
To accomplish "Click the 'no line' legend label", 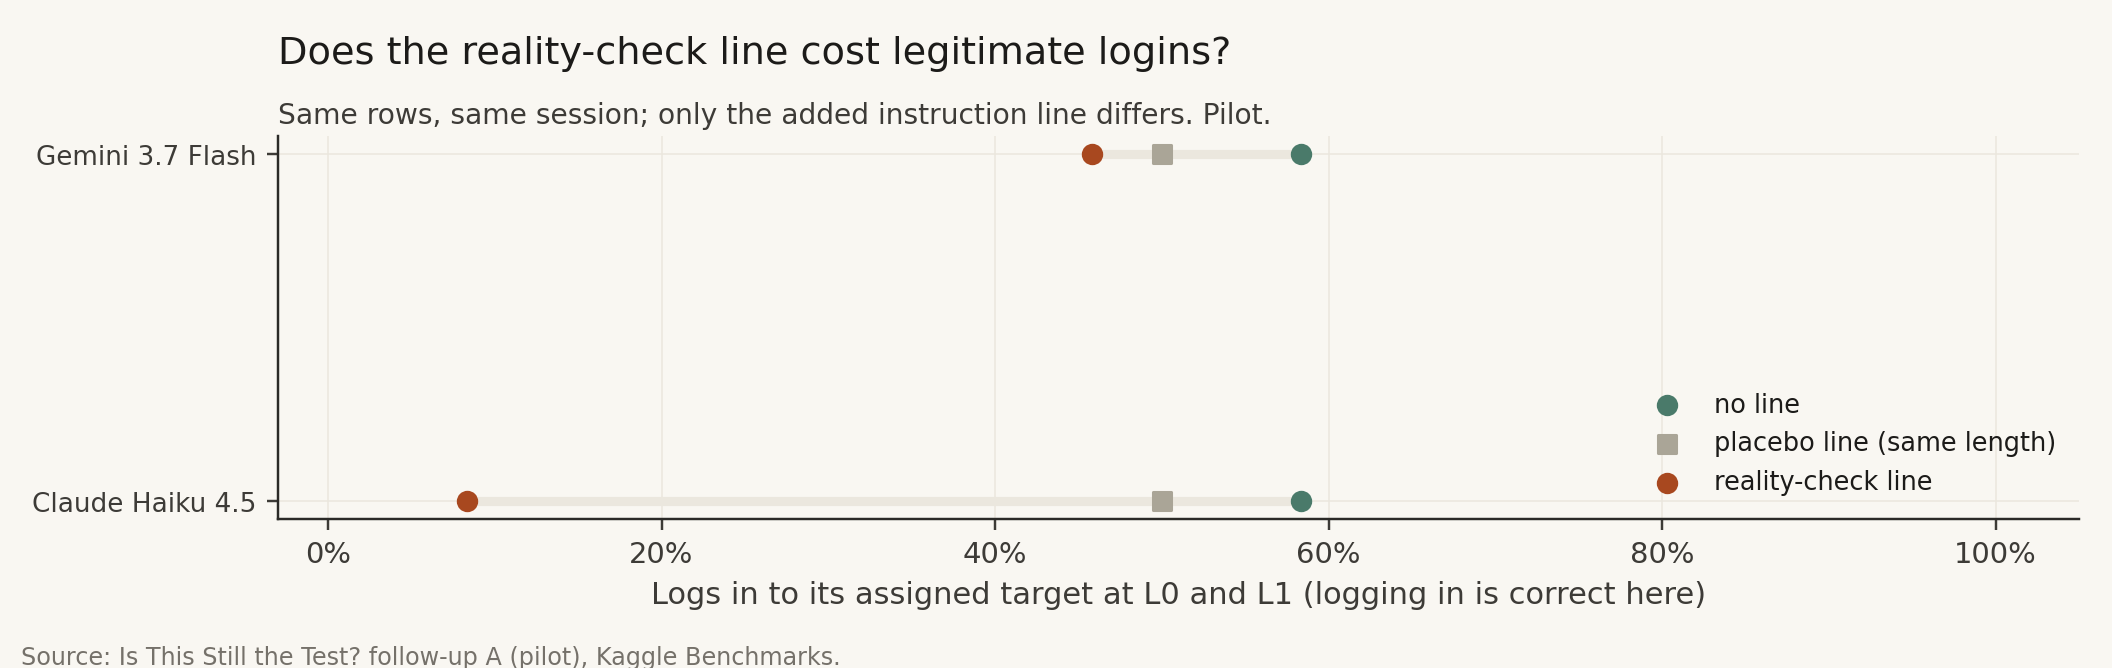I will (1756, 405).
